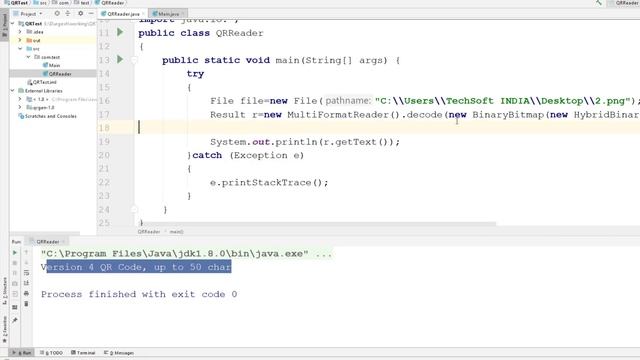Click the down arrow in the Run console toolbar

point(26,263)
